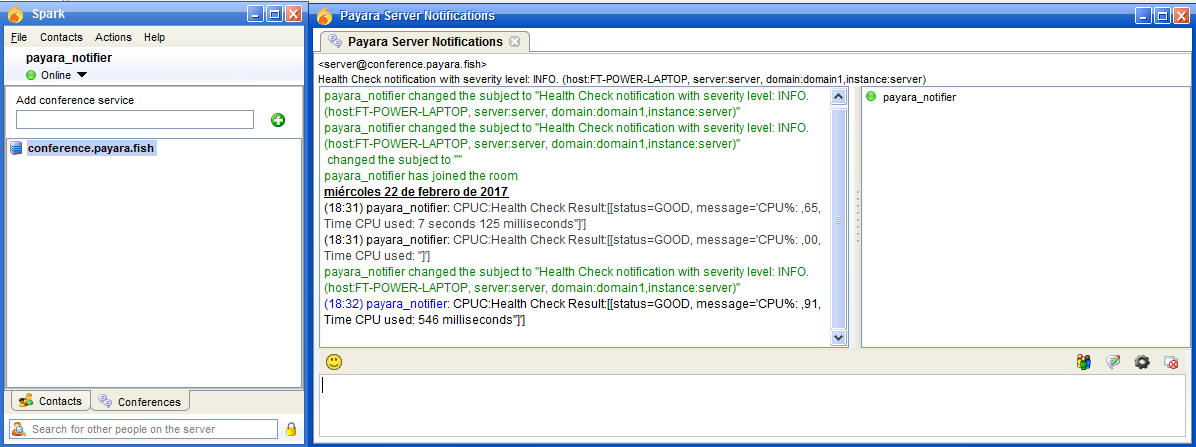Click the red-X window icon in chat toolbar
1196x447 pixels.
1171,362
